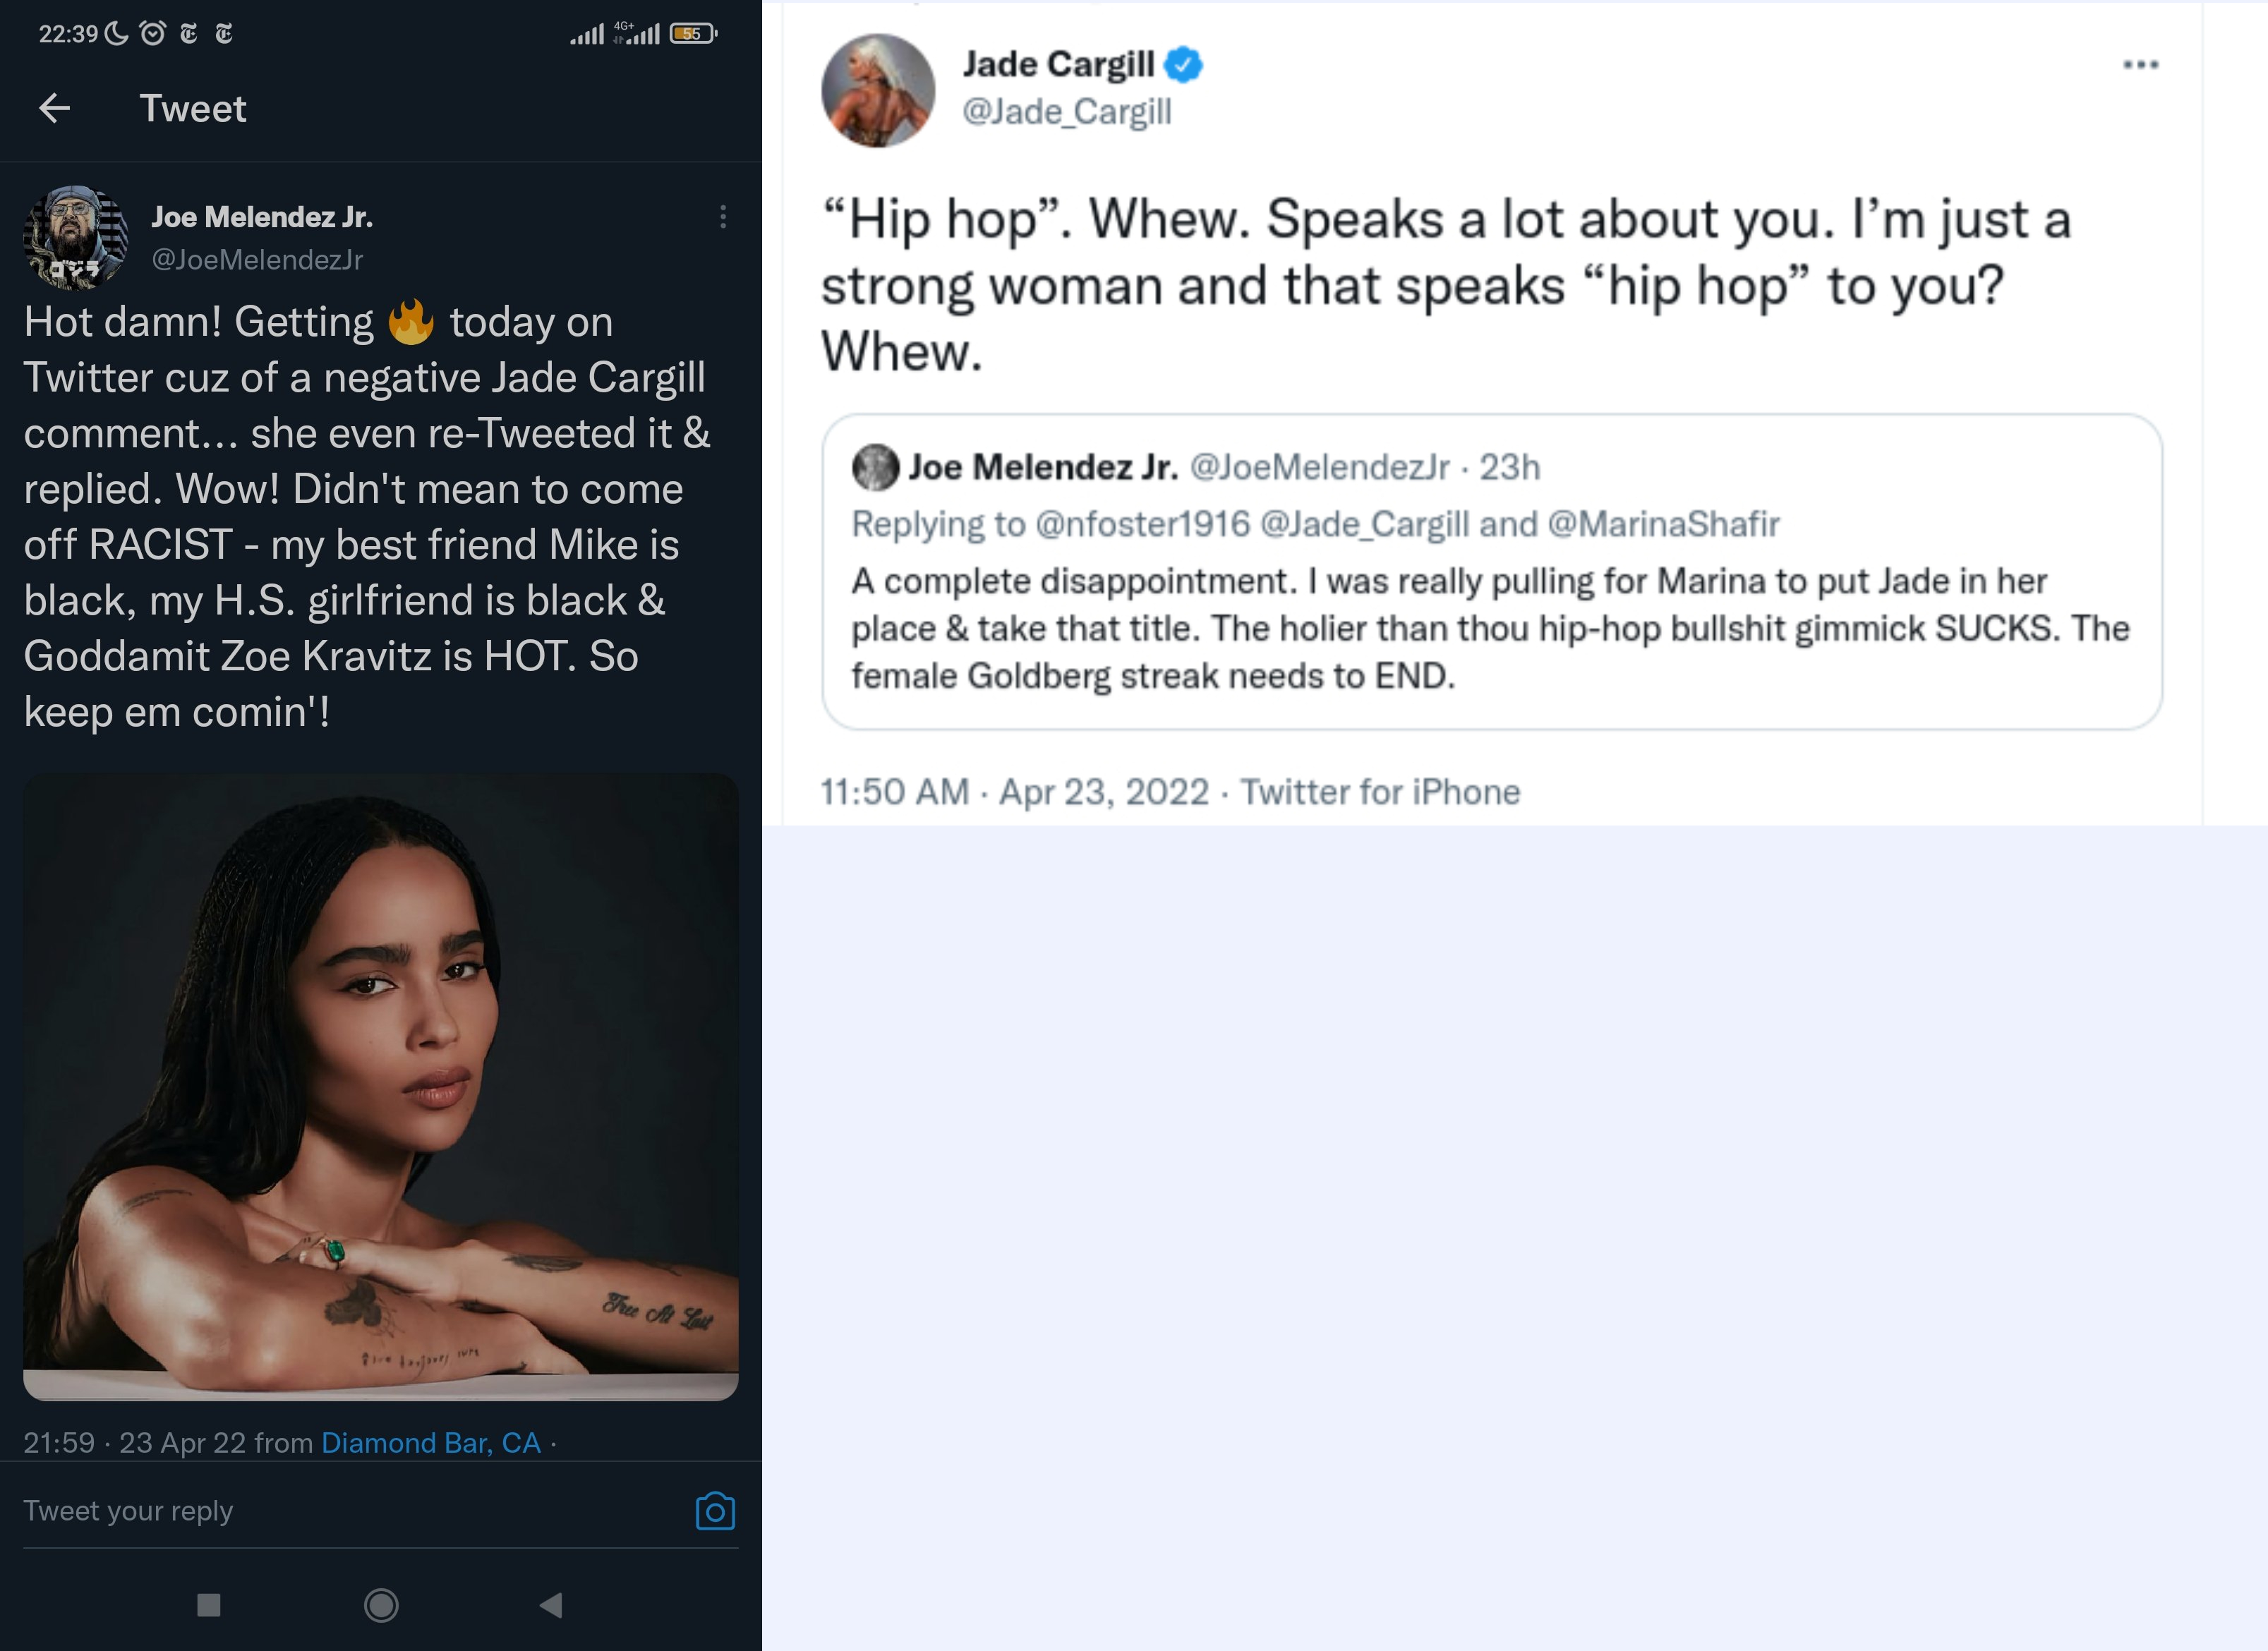Open the vertical three-dot menu on Joe's tweet
Screen dimensions: 2268x1651
pos(723,218)
